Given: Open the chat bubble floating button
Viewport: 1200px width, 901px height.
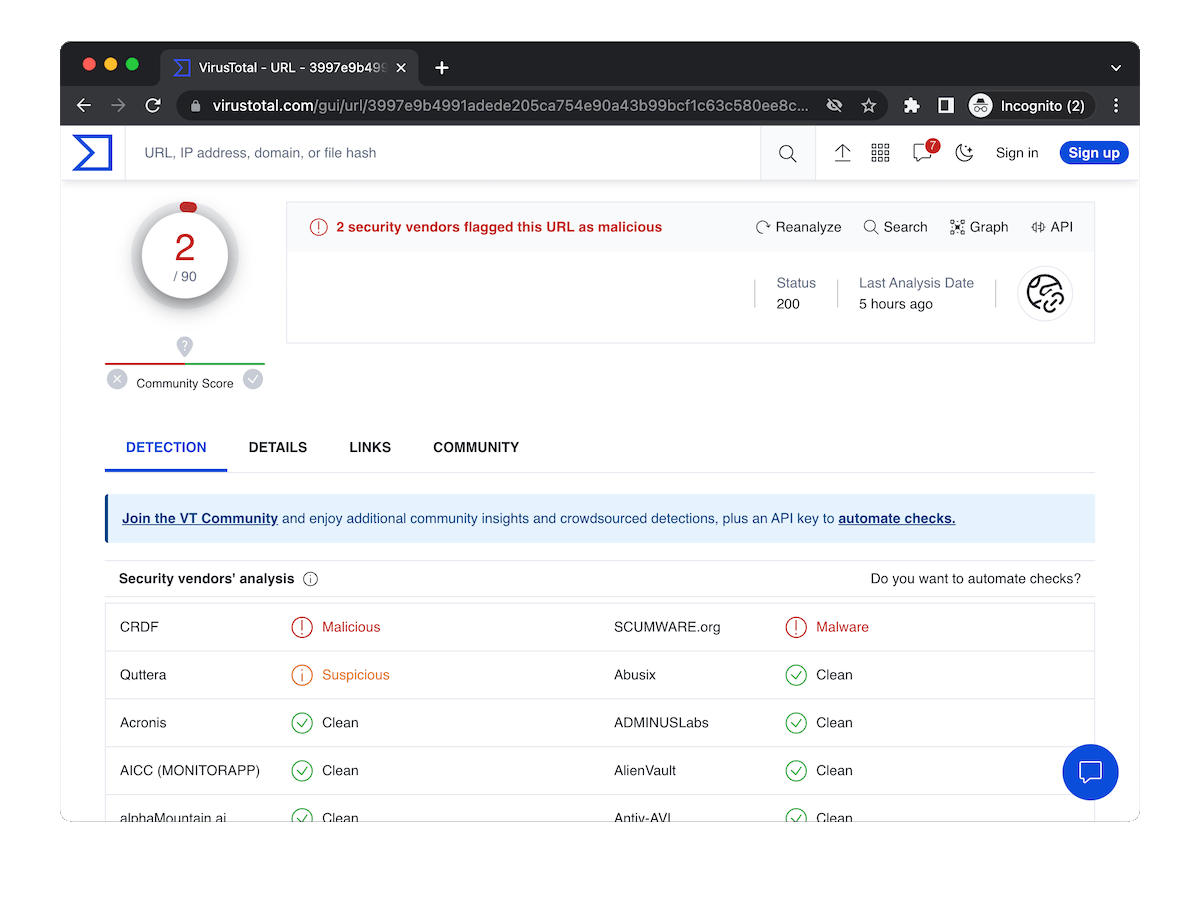Looking at the screenshot, I should [1090, 772].
